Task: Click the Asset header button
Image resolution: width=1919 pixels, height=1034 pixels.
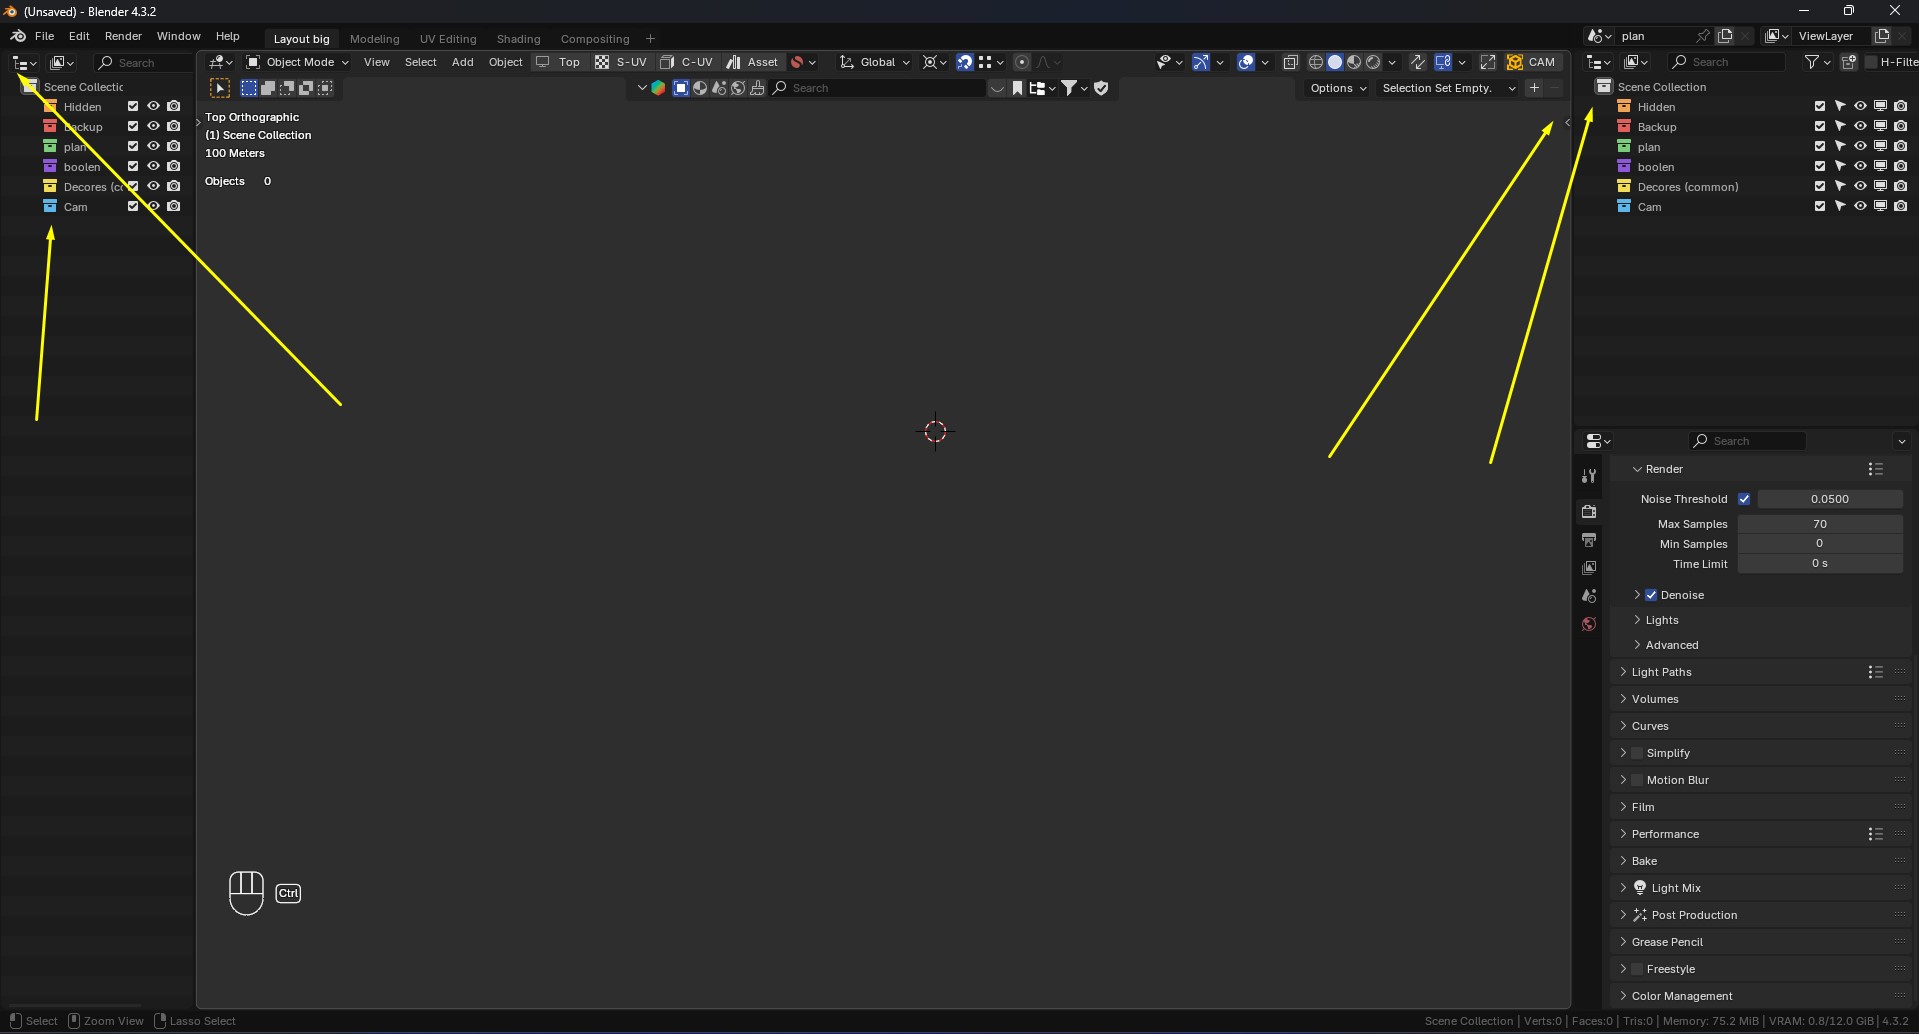Action: tap(752, 62)
